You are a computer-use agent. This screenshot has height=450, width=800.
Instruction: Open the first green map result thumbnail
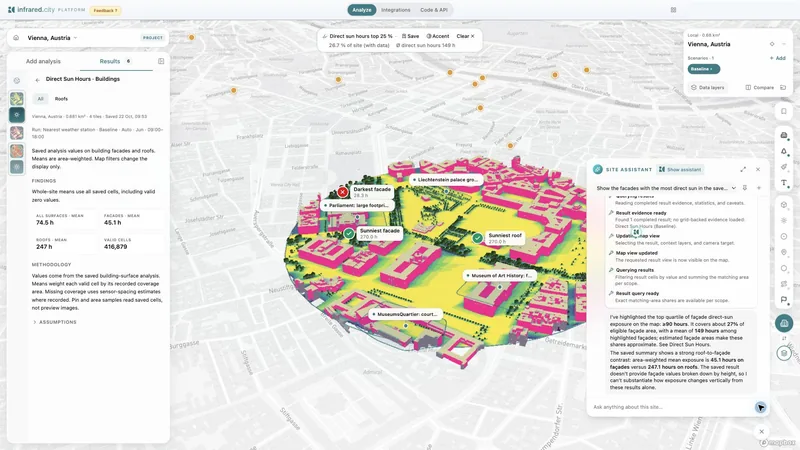click(x=17, y=98)
